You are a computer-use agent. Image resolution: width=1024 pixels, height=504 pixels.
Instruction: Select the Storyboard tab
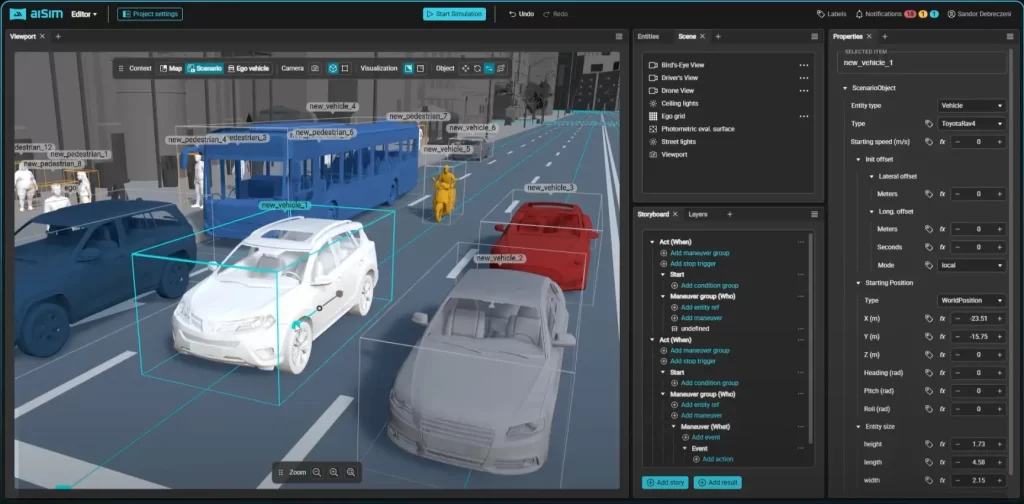point(653,214)
